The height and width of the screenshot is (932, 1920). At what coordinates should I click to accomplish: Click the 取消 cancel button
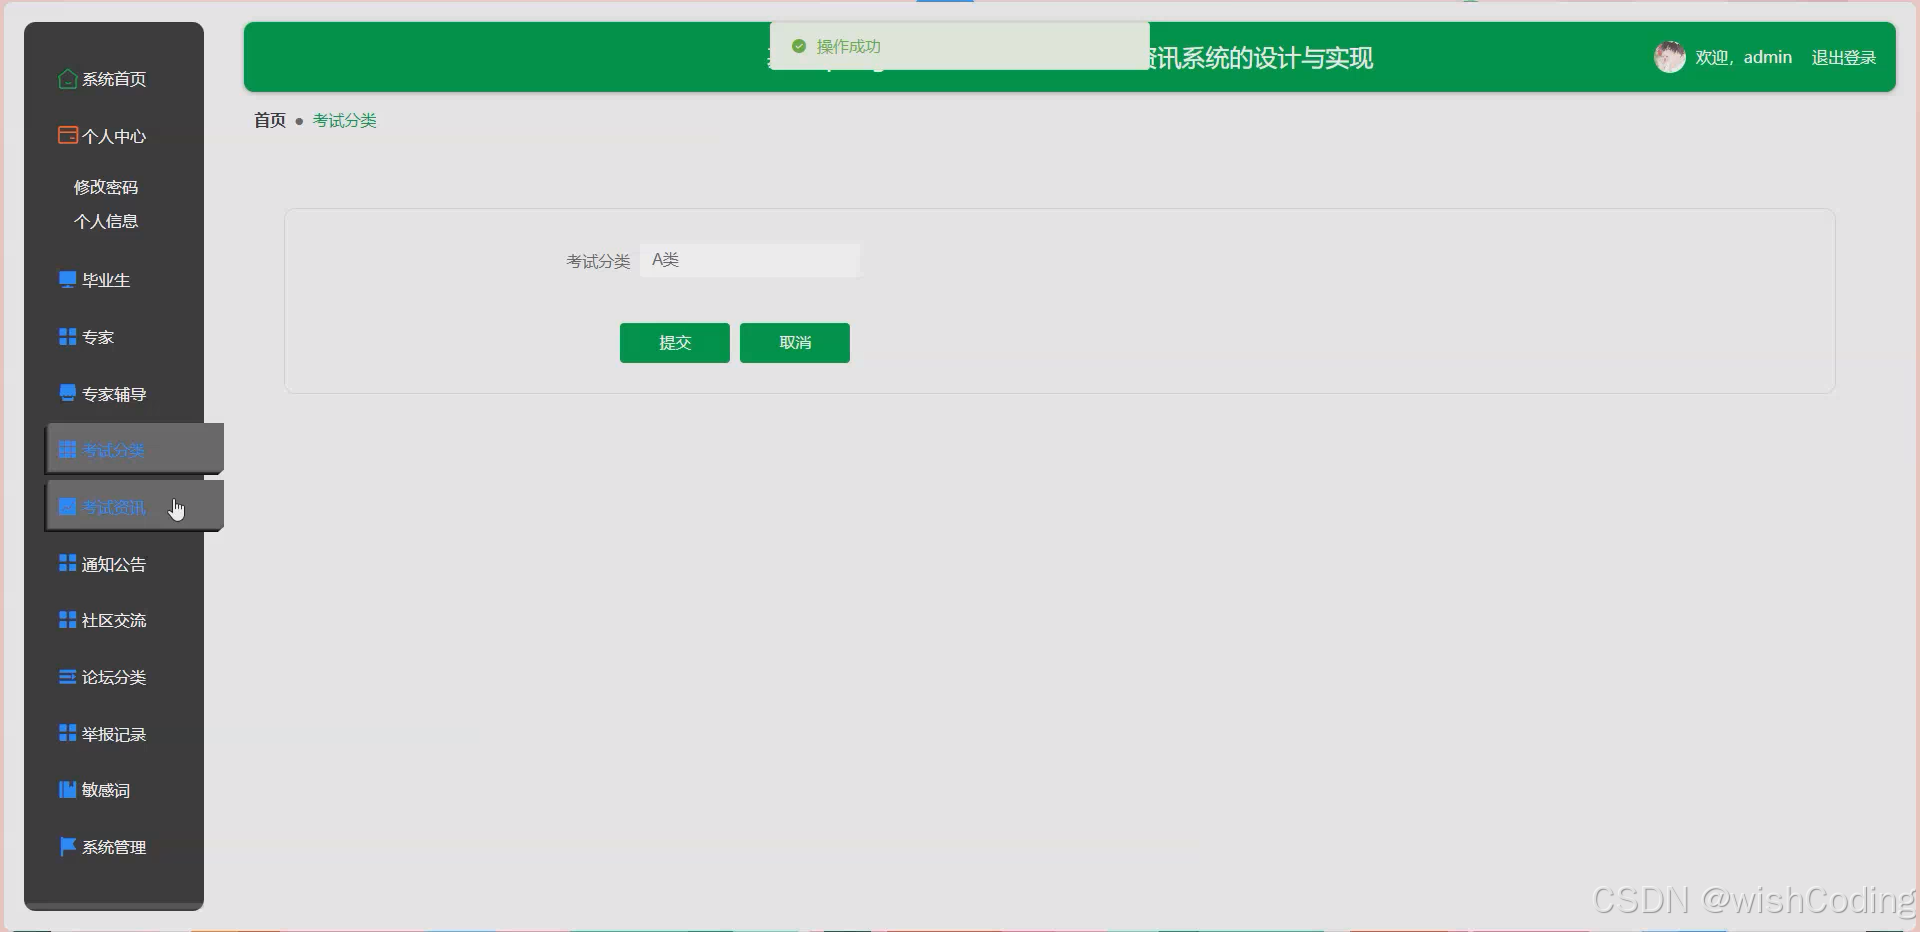click(794, 342)
